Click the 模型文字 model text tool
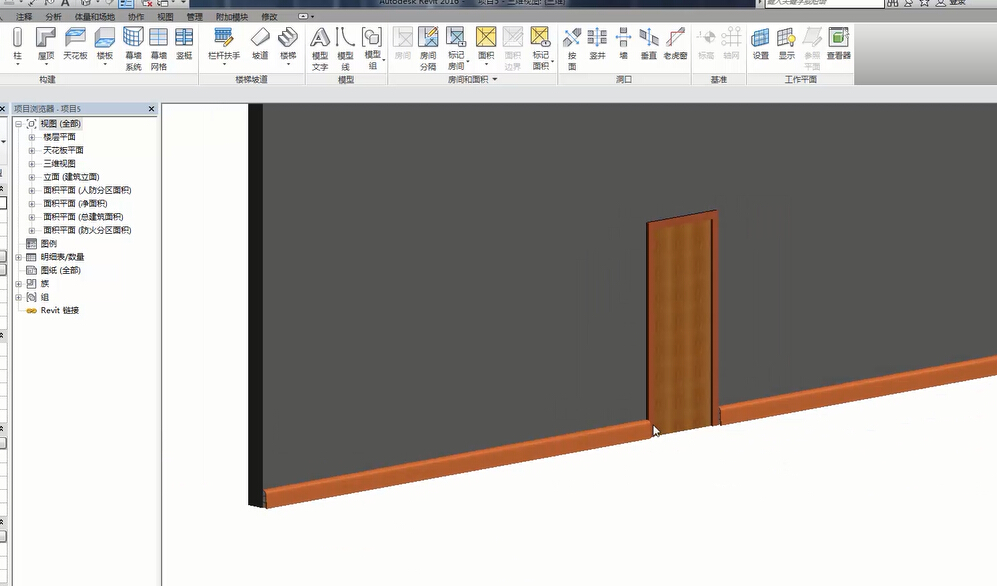This screenshot has height=586, width=997. (x=320, y=48)
